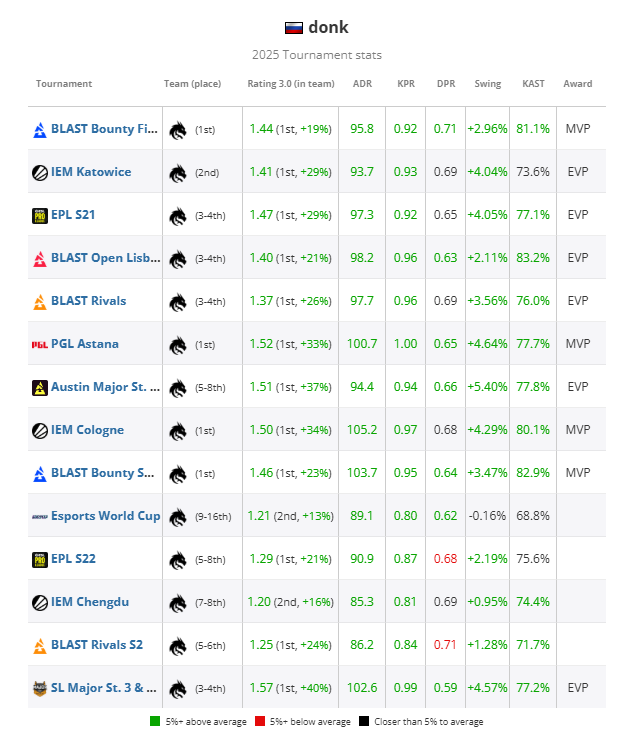This screenshot has height=746, width=631.
Task: Click the Esports World Cup logo icon
Action: (39, 516)
